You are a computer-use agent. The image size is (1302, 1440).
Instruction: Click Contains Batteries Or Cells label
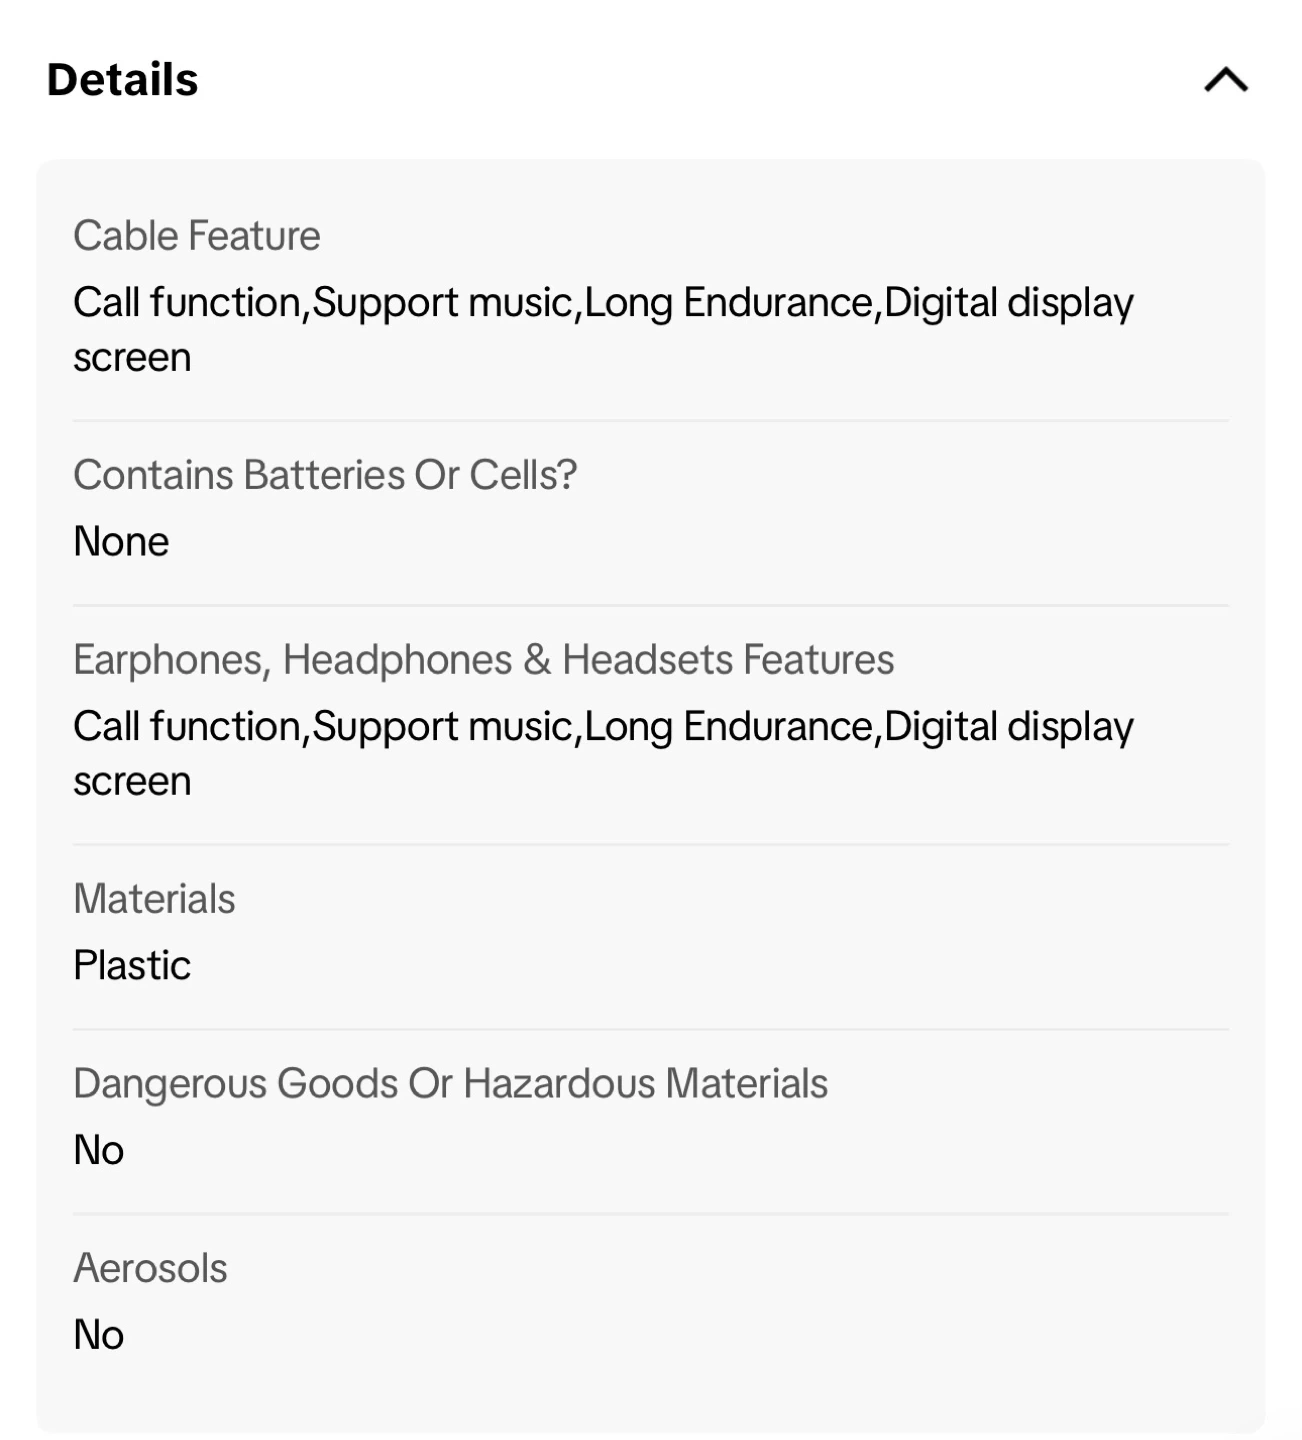point(325,475)
